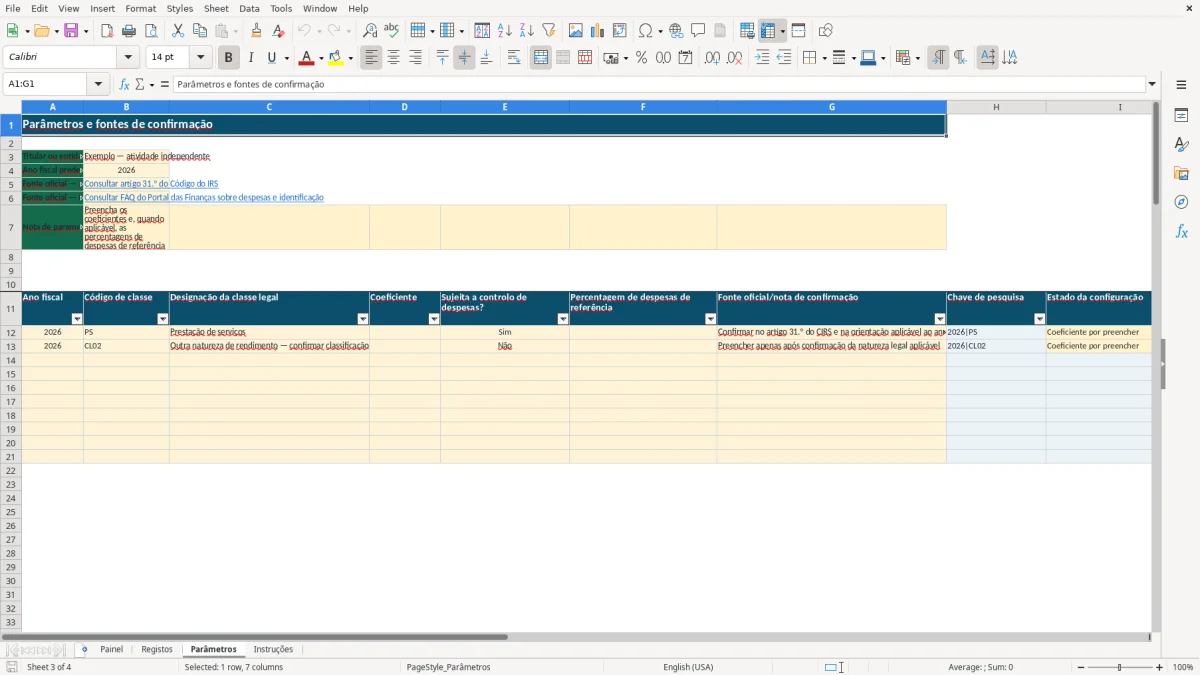
Task: Click the Clear Direct Formatting icon
Action: [x=279, y=31]
